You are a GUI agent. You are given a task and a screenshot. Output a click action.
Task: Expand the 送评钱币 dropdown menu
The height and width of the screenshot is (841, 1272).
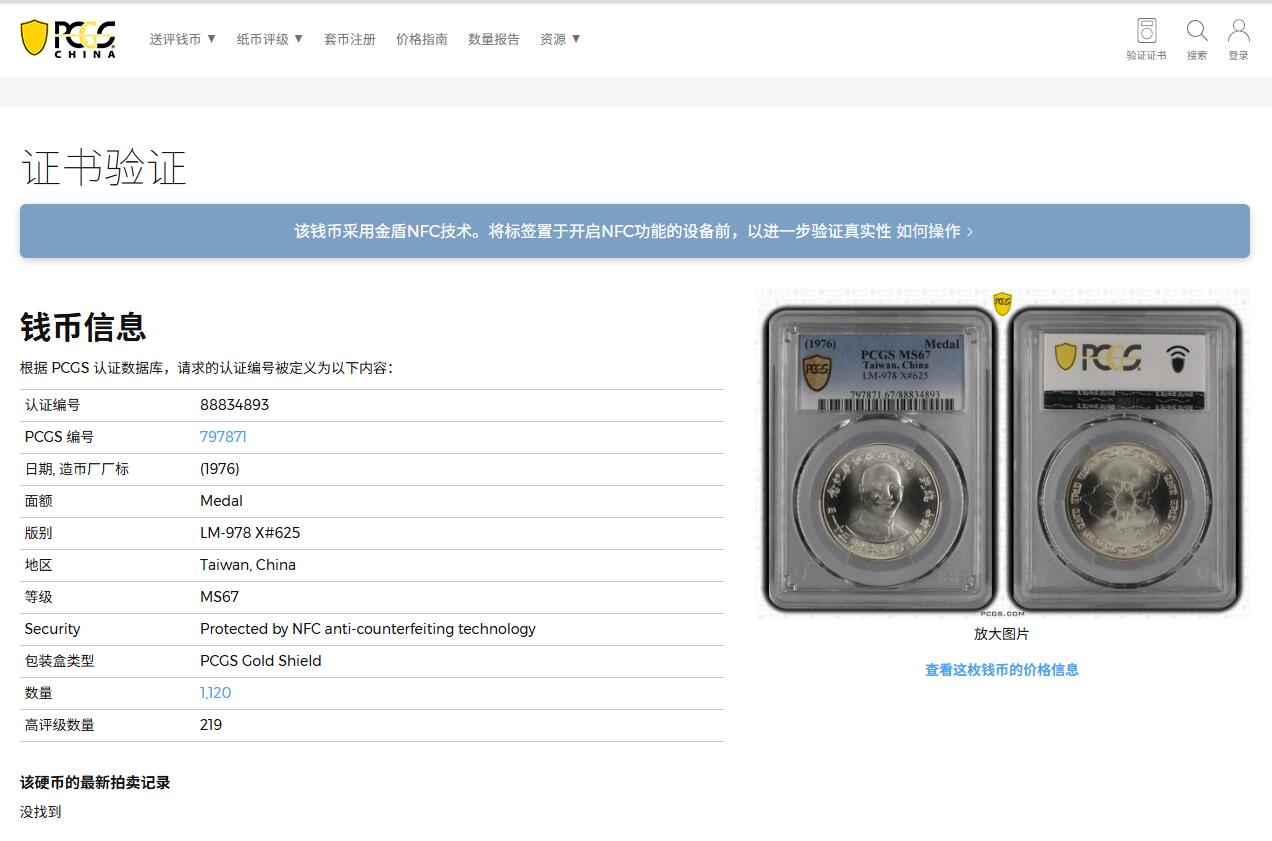[x=183, y=39]
